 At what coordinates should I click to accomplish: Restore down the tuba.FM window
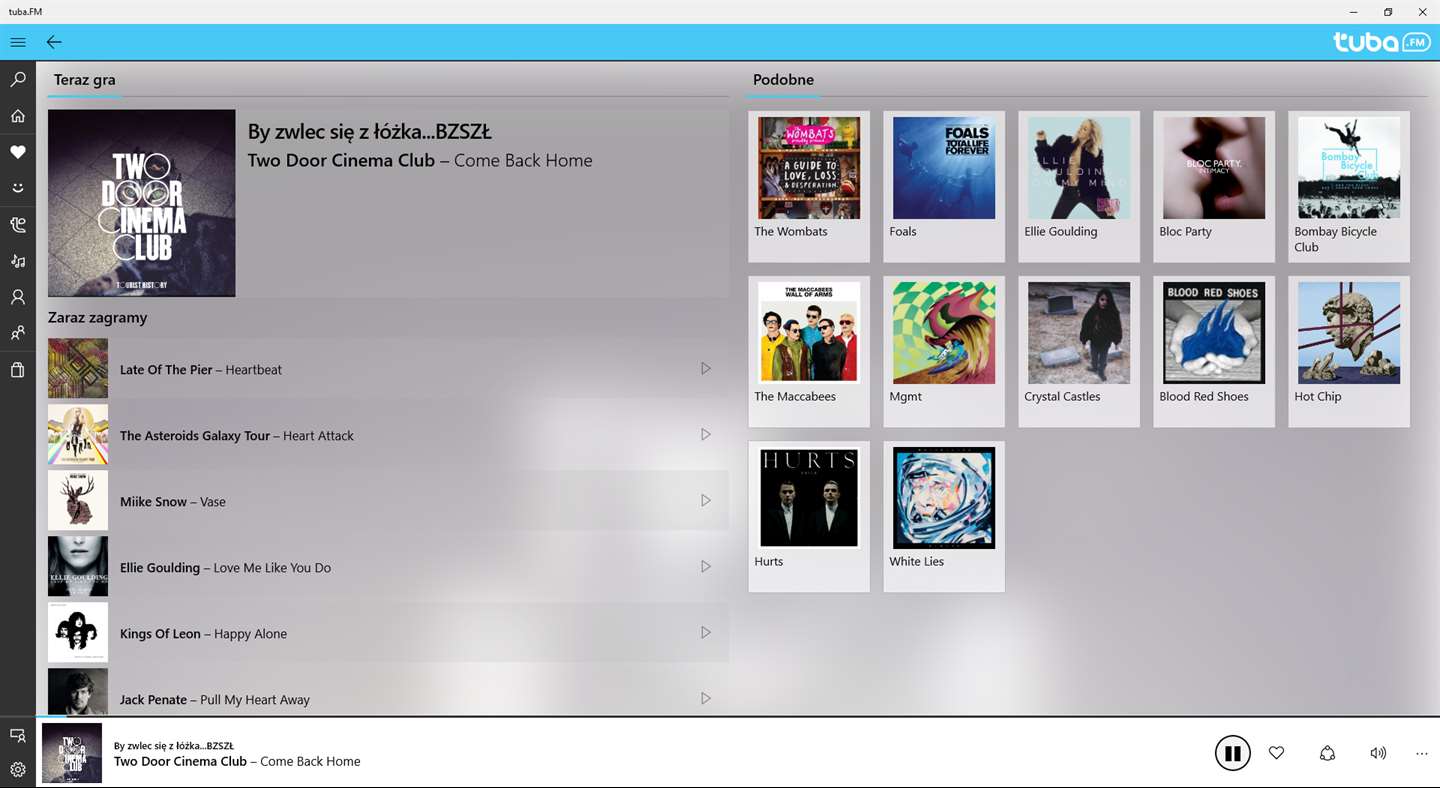click(x=1388, y=12)
